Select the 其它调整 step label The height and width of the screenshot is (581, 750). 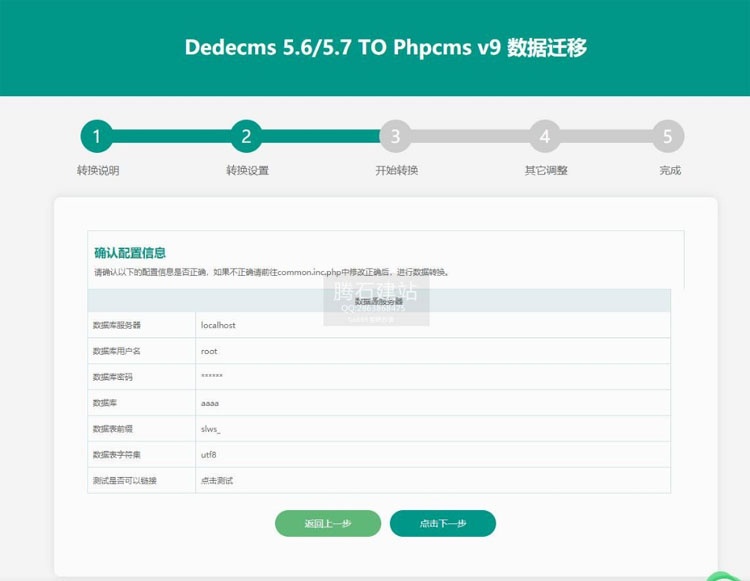pyautogui.click(x=546, y=170)
